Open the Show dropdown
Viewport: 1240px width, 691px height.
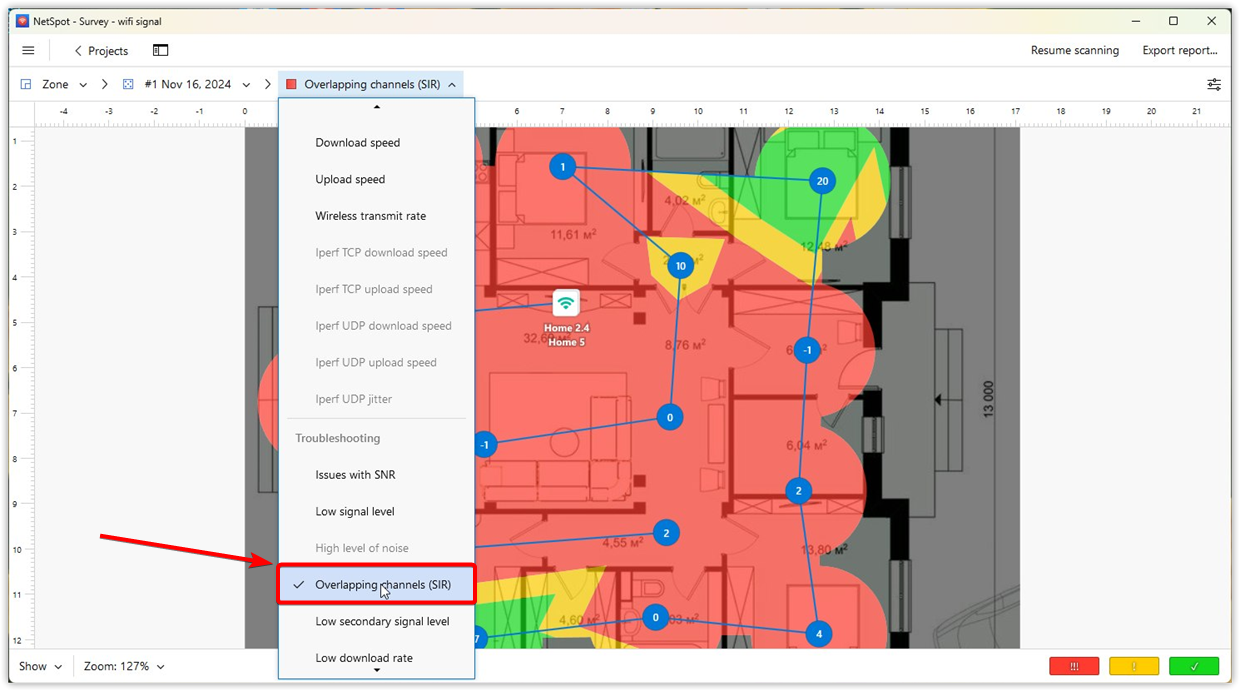pos(40,666)
